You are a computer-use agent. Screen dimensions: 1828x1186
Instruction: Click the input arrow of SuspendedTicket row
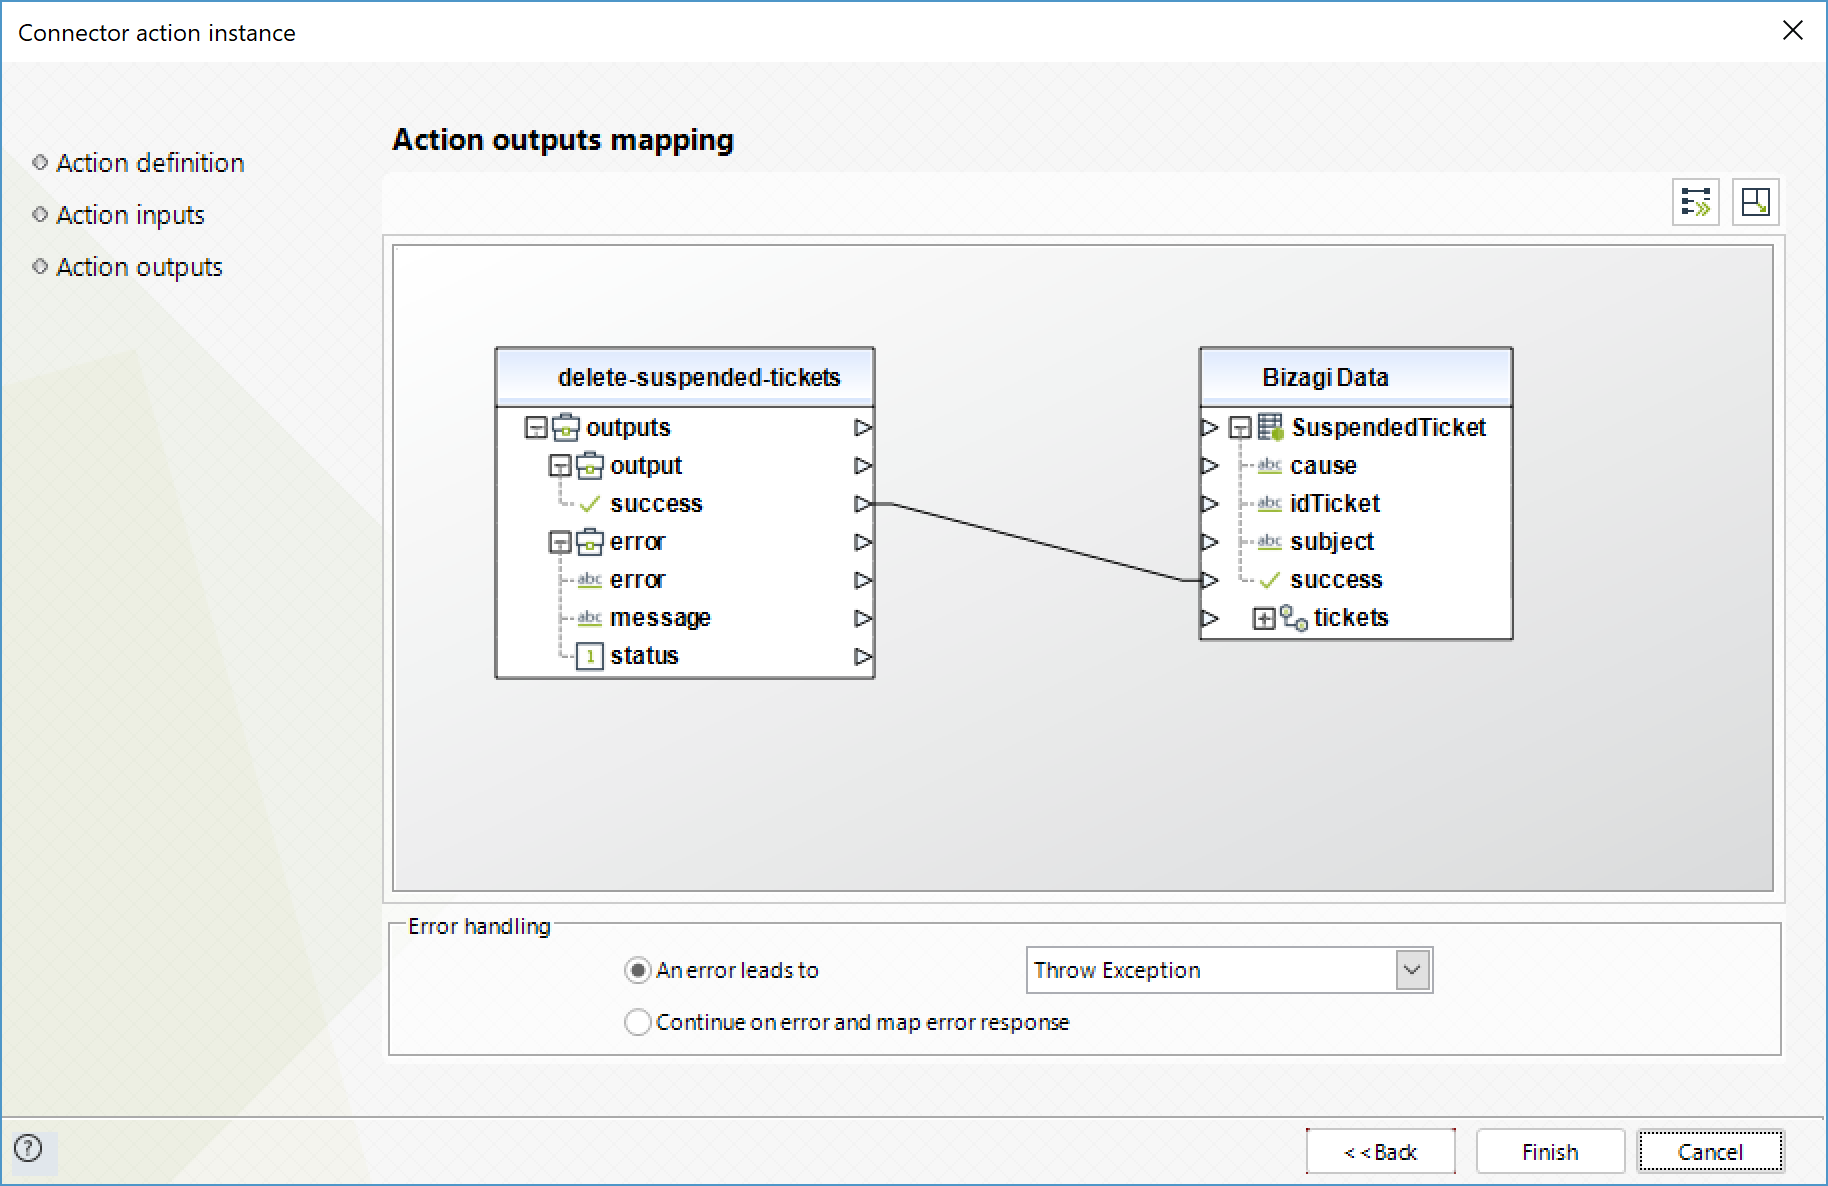1210,427
